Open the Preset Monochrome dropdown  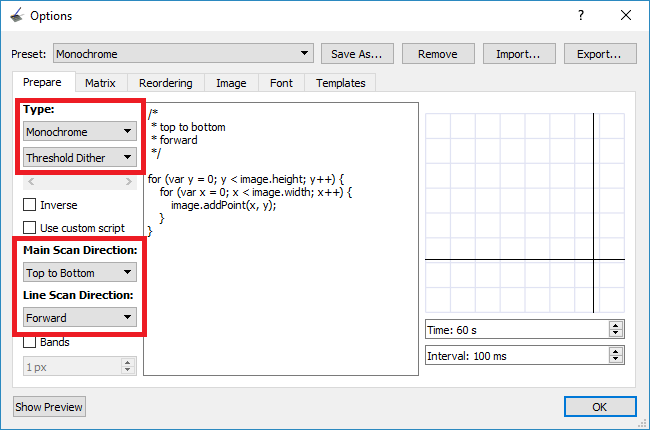183,54
